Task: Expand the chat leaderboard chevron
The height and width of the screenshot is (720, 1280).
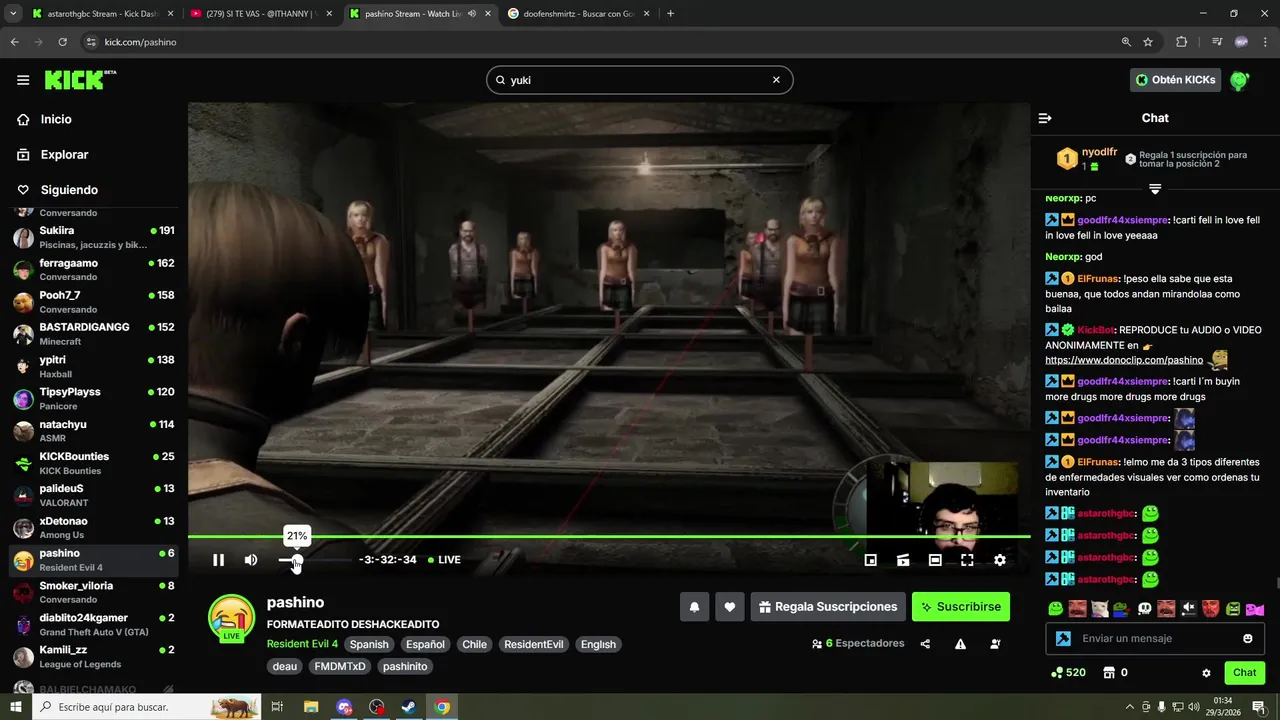Action: click(1155, 189)
